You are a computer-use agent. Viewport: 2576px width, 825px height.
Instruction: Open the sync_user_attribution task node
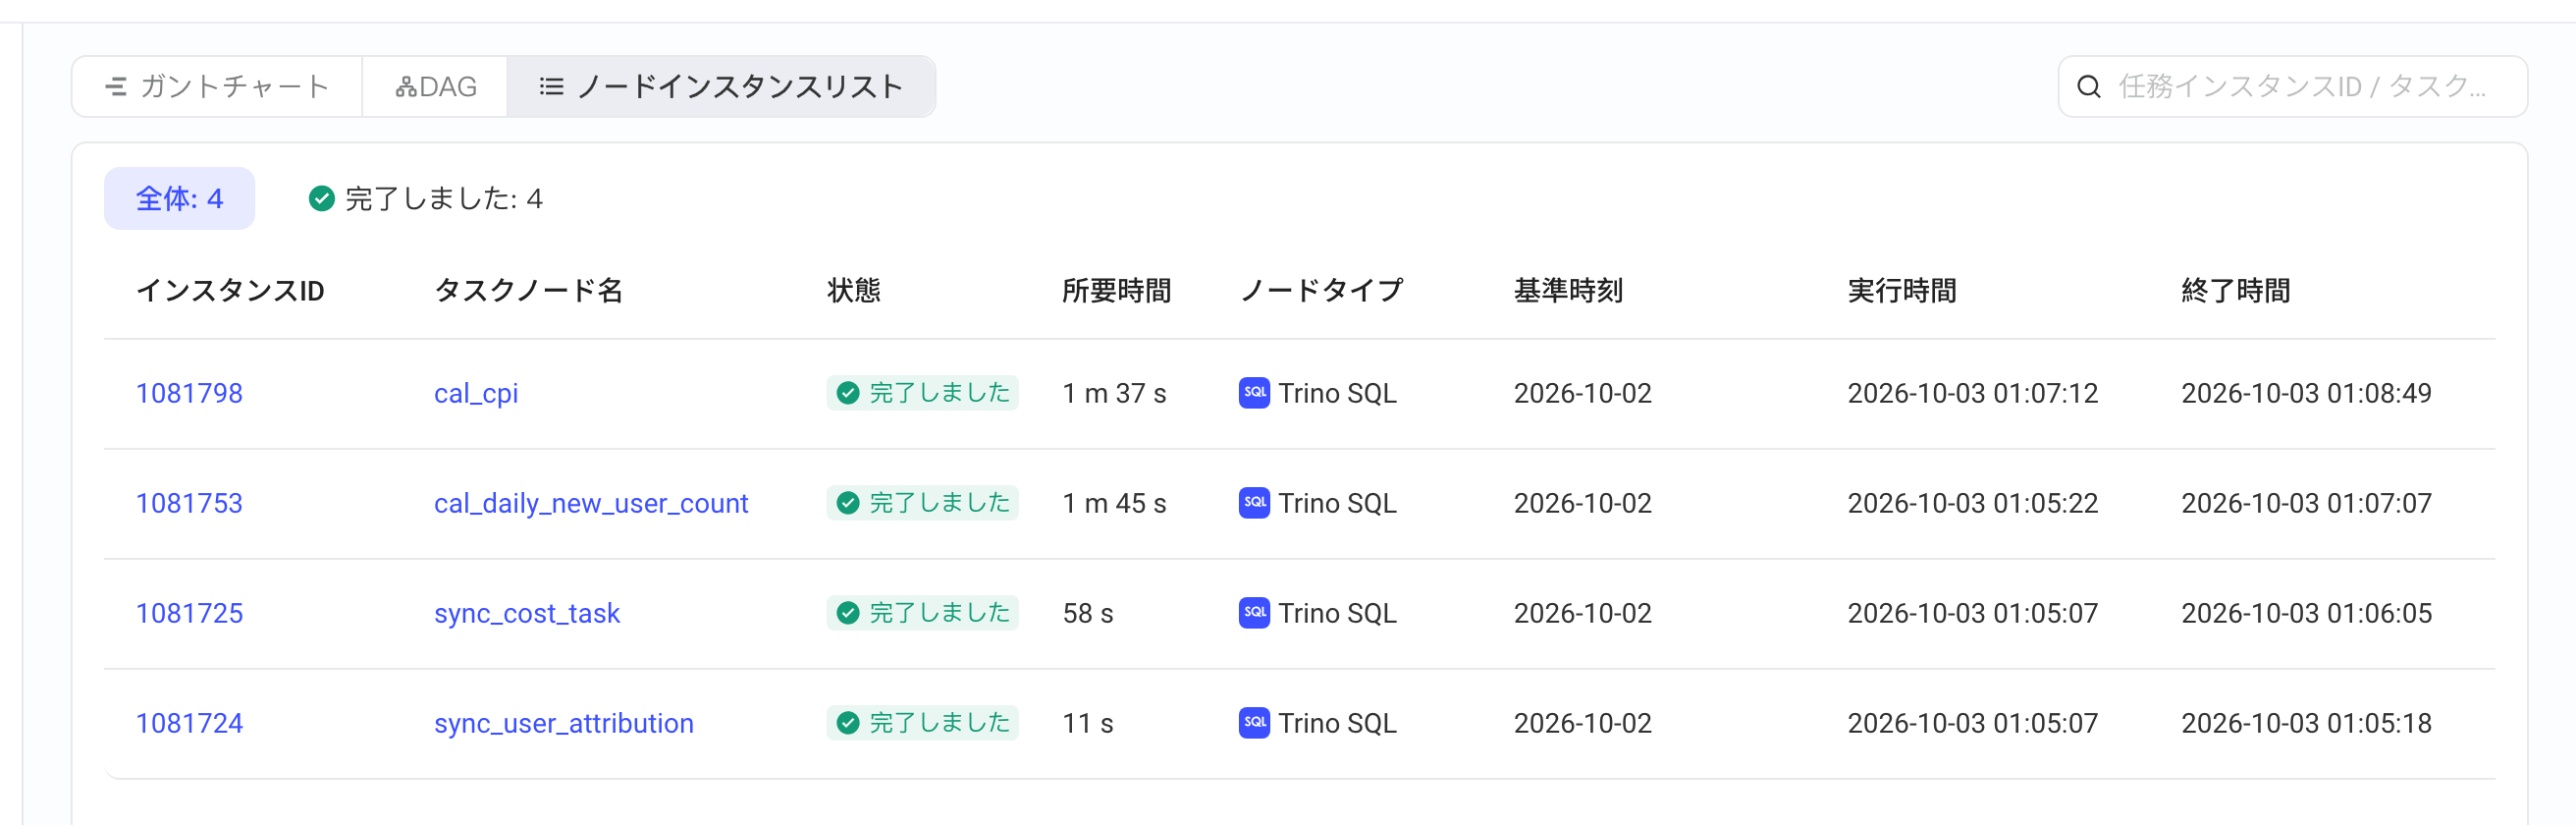[564, 723]
